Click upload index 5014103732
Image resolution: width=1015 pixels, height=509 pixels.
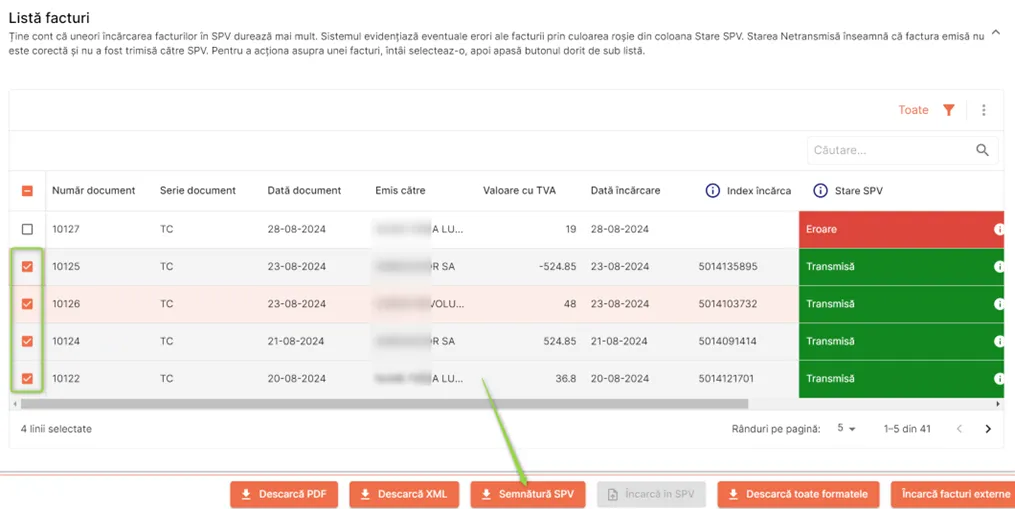tap(728, 304)
